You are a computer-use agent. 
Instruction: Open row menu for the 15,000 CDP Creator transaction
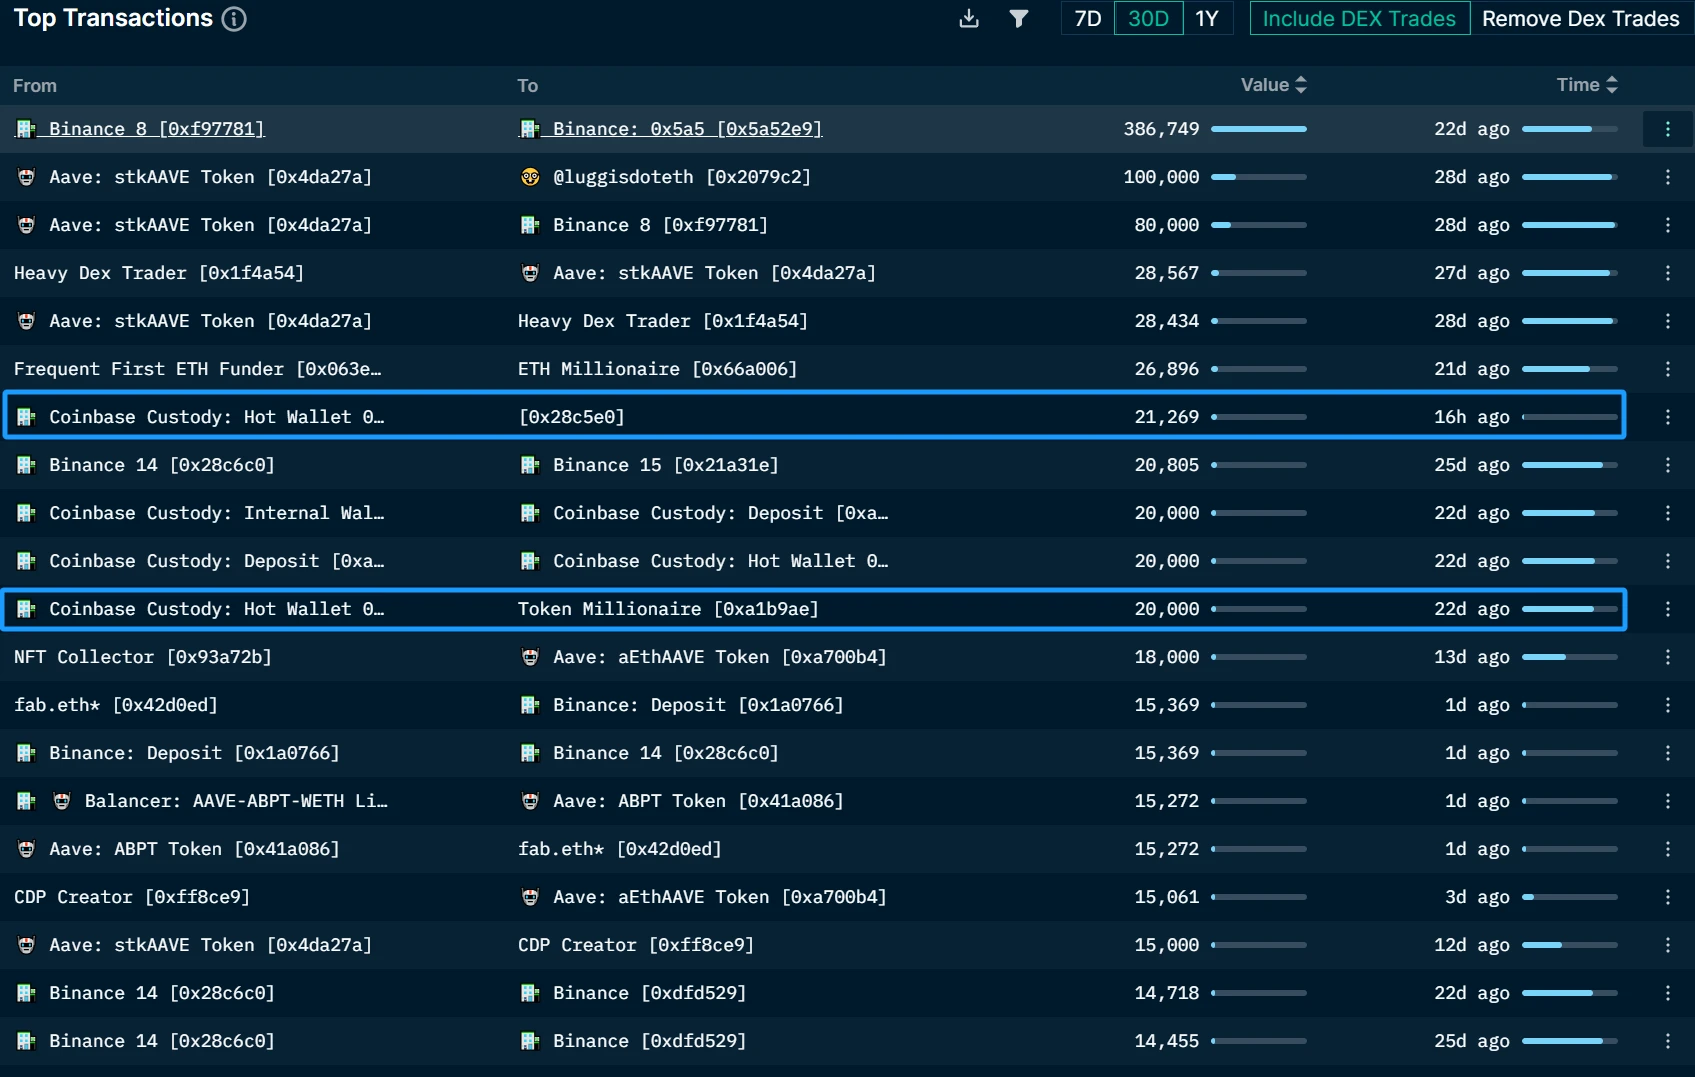[x=1667, y=945]
